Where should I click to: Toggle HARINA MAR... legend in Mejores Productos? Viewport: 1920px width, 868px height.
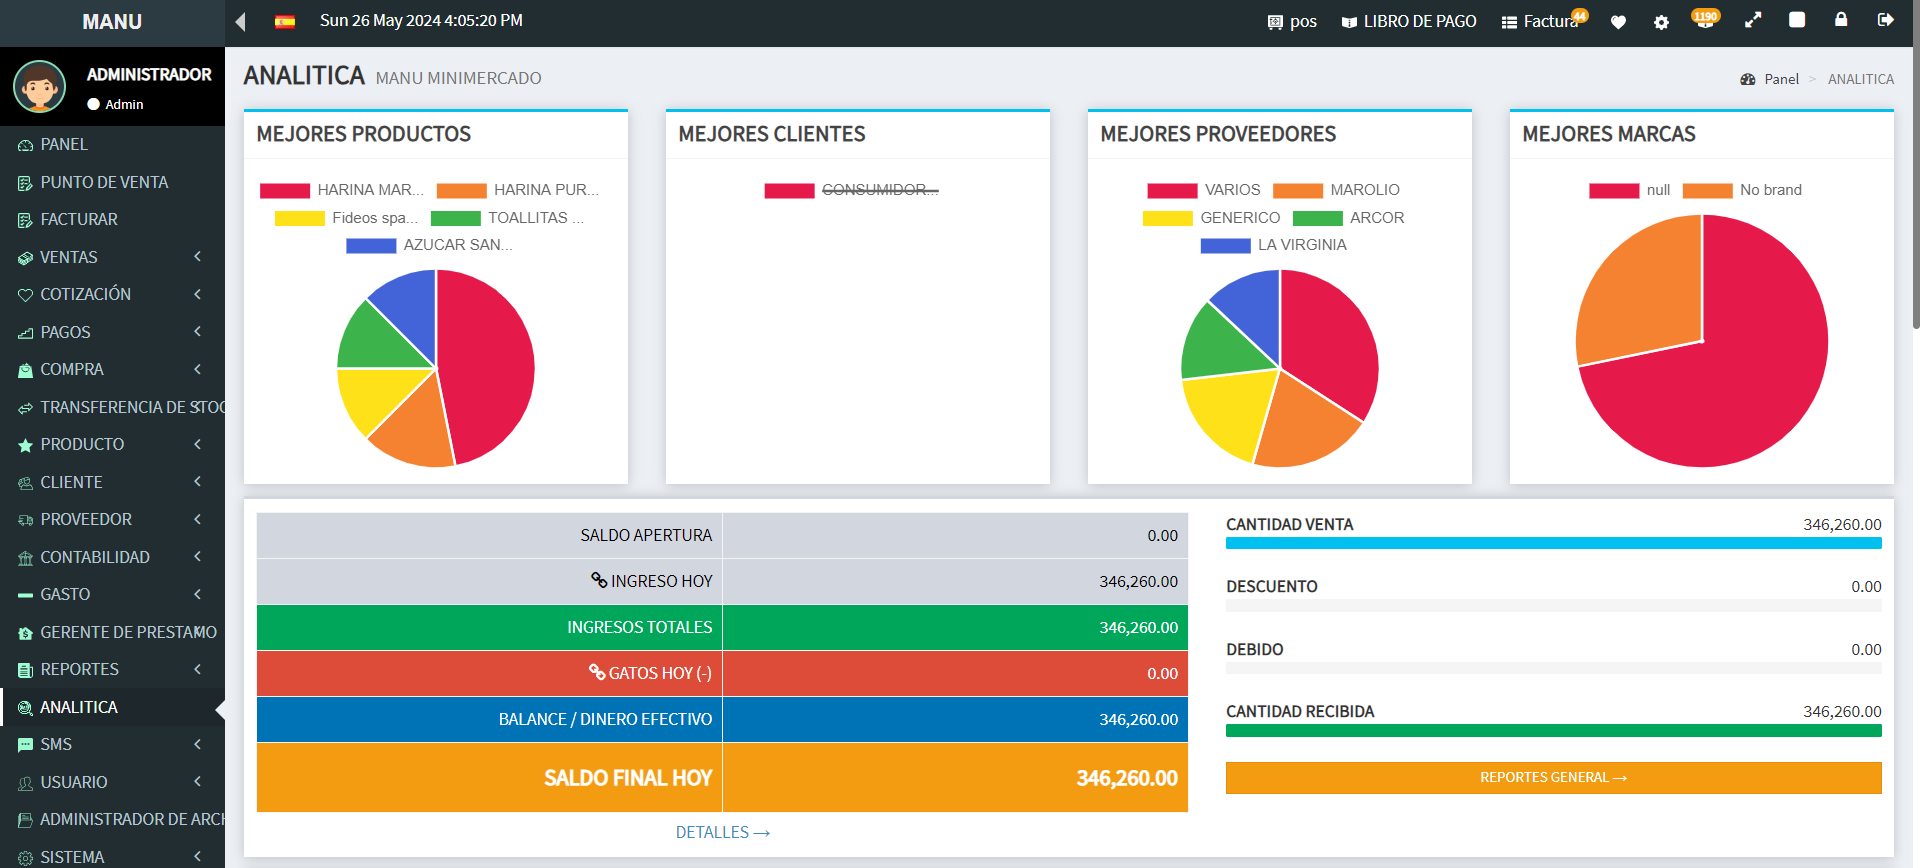(341, 190)
